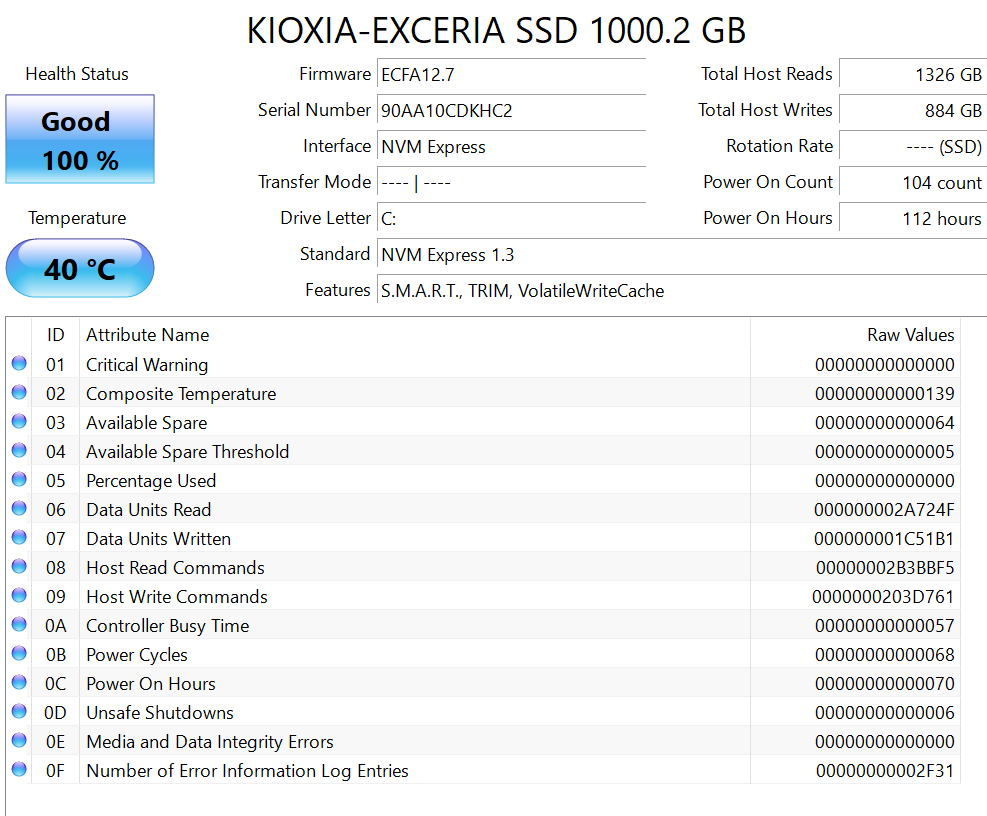987x816 pixels.
Task: Click the status orb for Number of Error Information Log Entries
Action: 20,769
